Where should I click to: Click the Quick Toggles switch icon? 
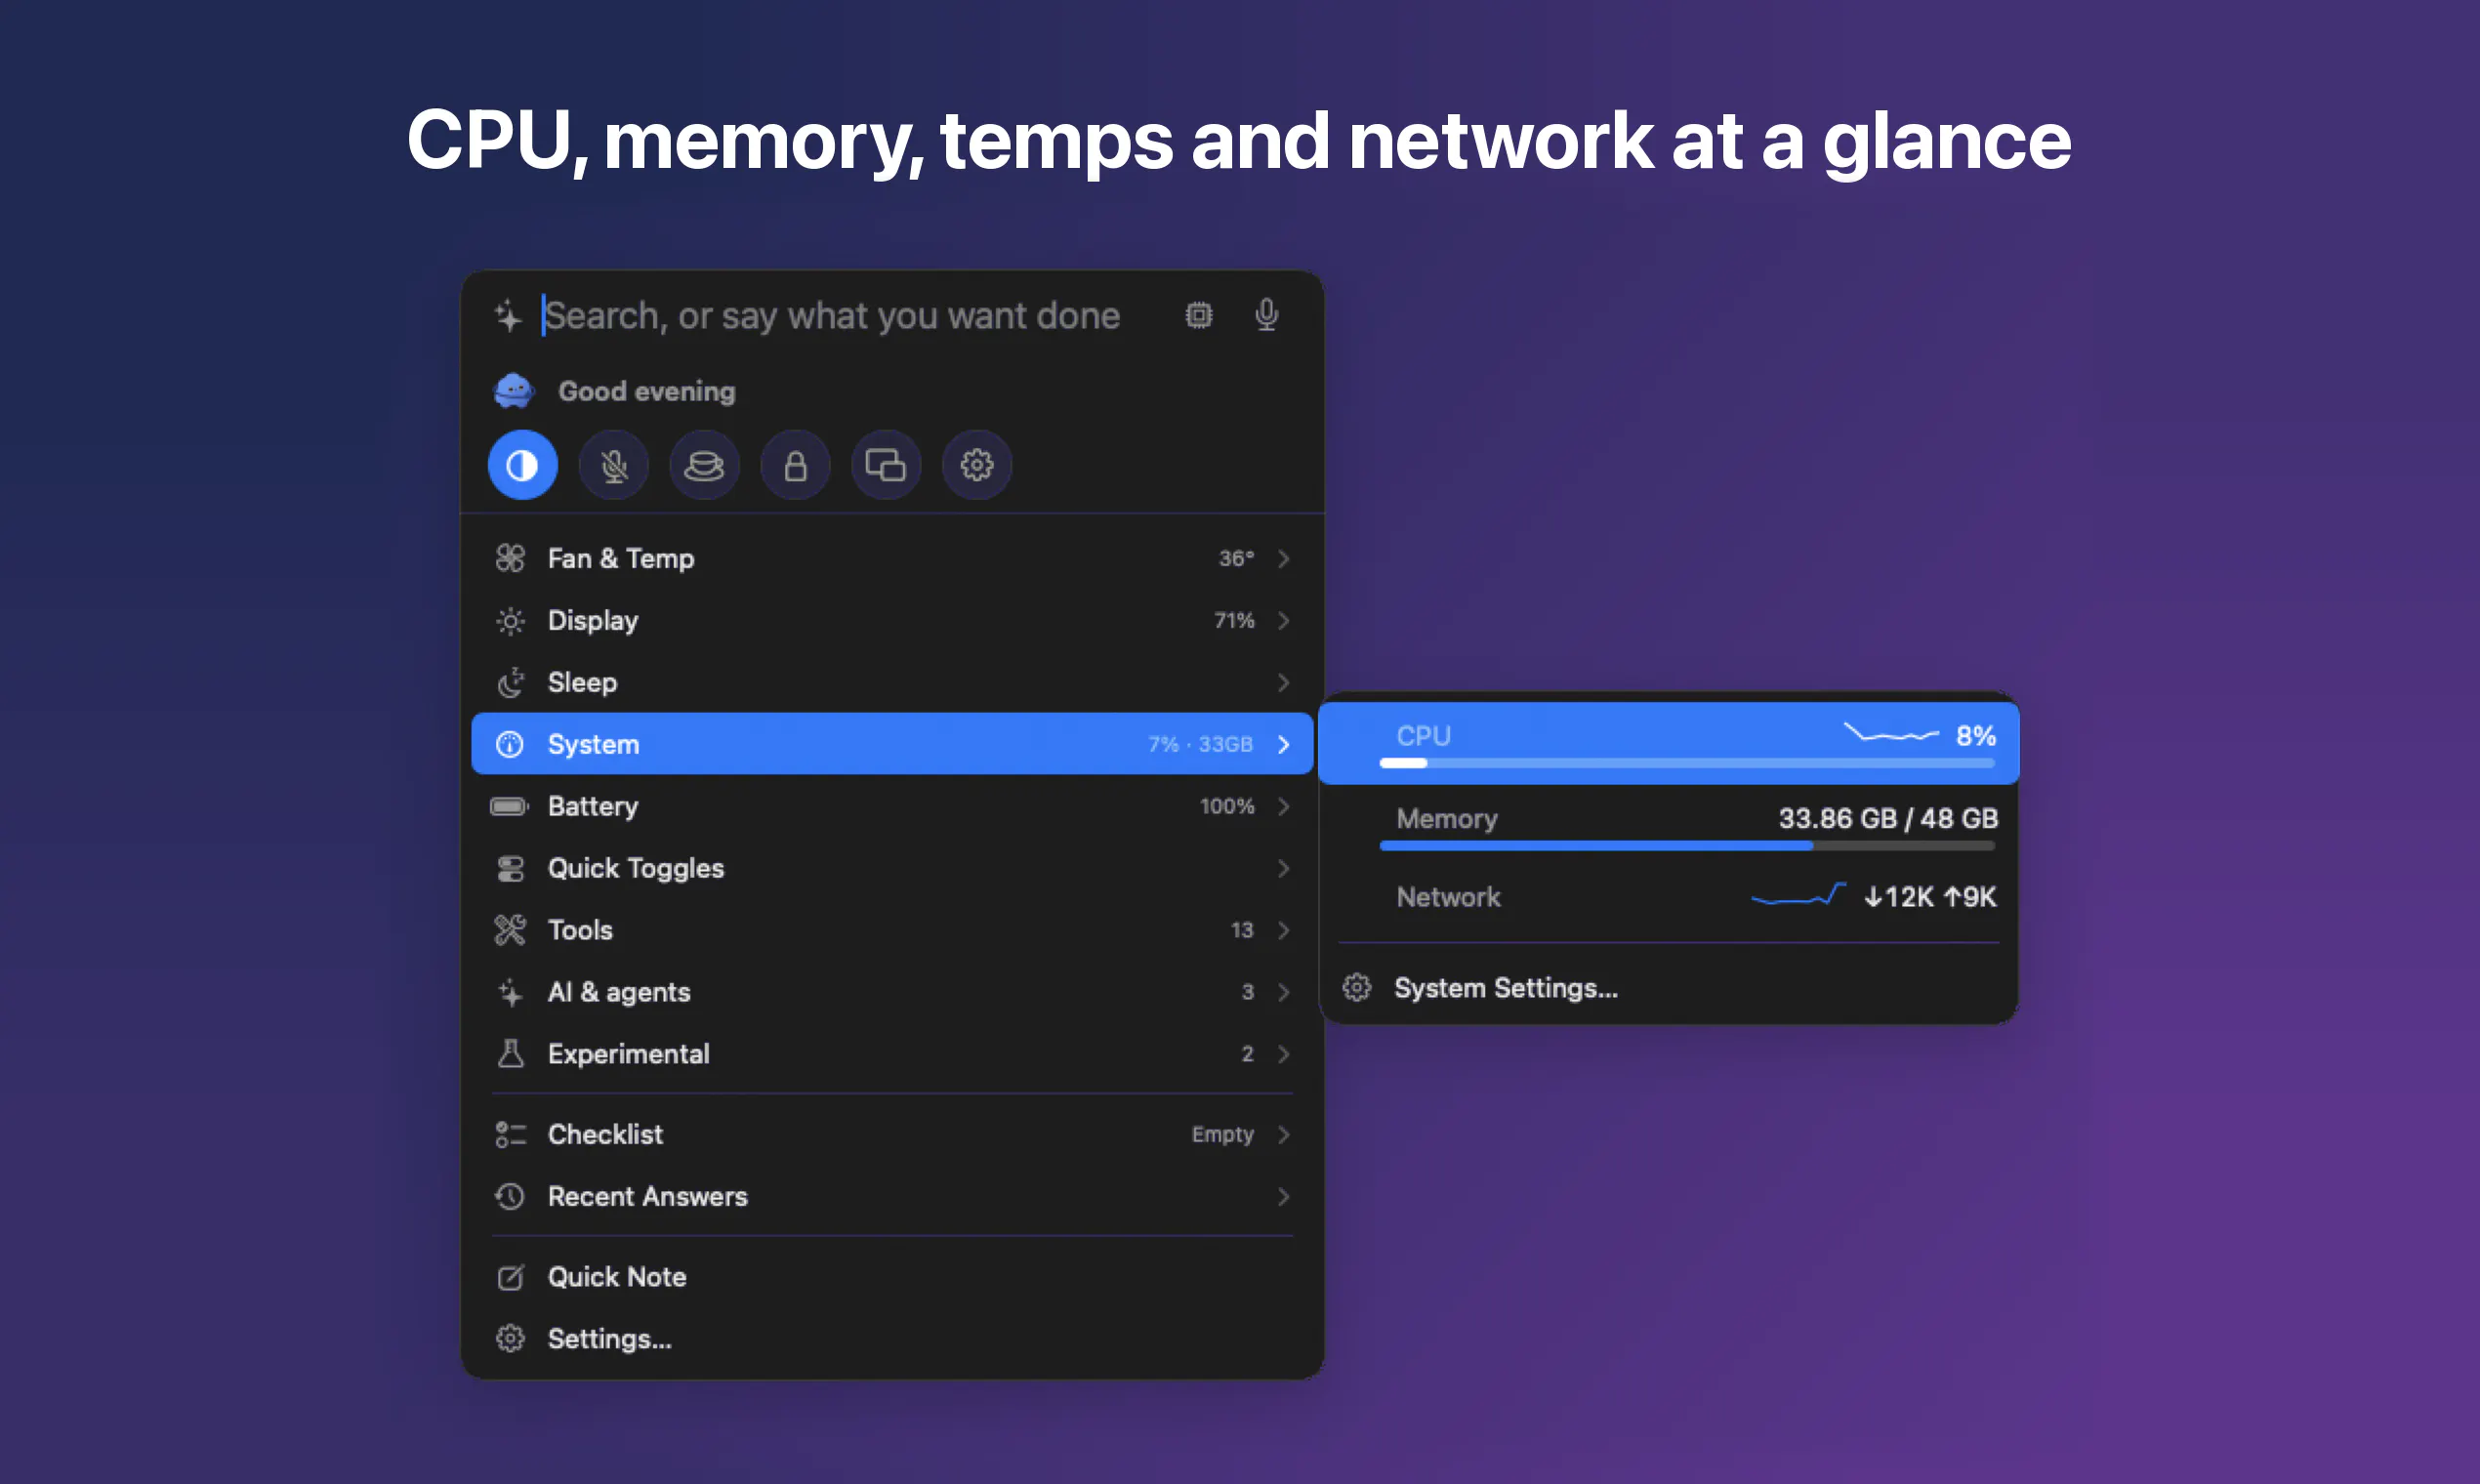click(x=510, y=868)
